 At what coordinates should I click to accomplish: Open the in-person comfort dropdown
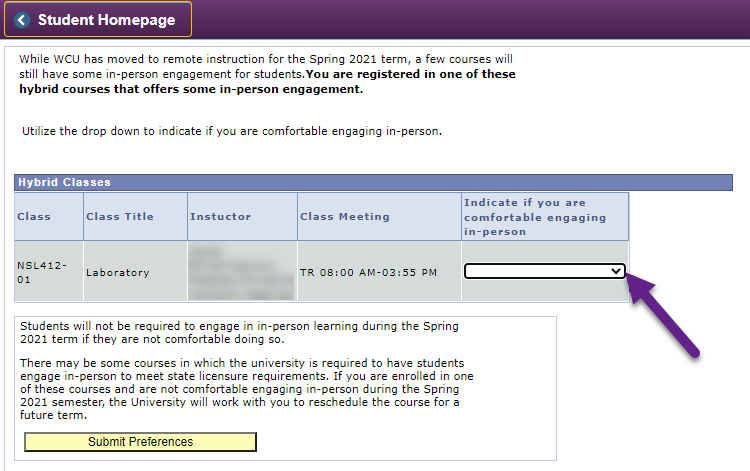[545, 271]
